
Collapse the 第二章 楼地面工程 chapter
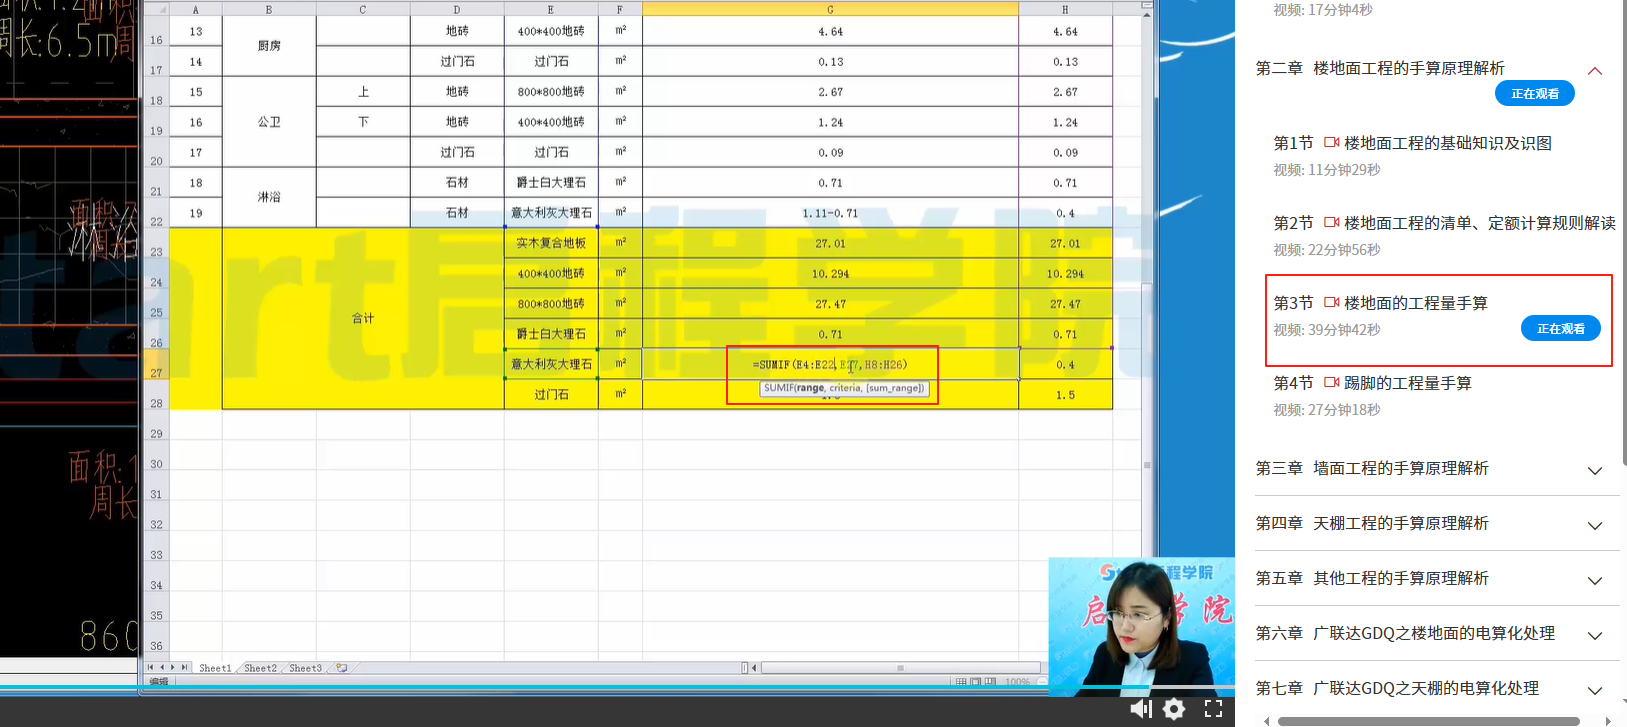1595,70
